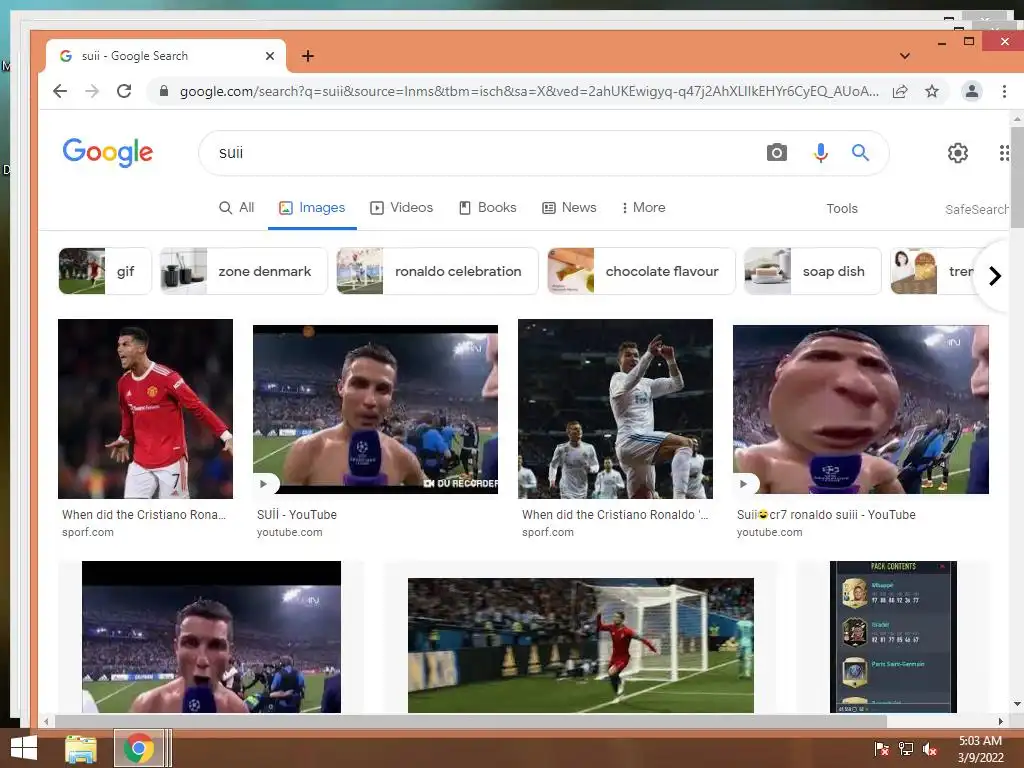Filter by the 'zone denmark' chip
This screenshot has height=768, width=1024.
[244, 271]
